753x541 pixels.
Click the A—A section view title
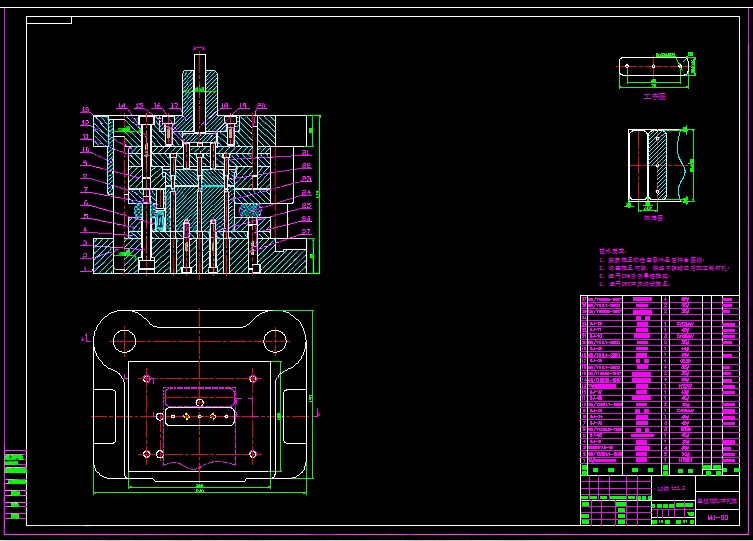199,48
